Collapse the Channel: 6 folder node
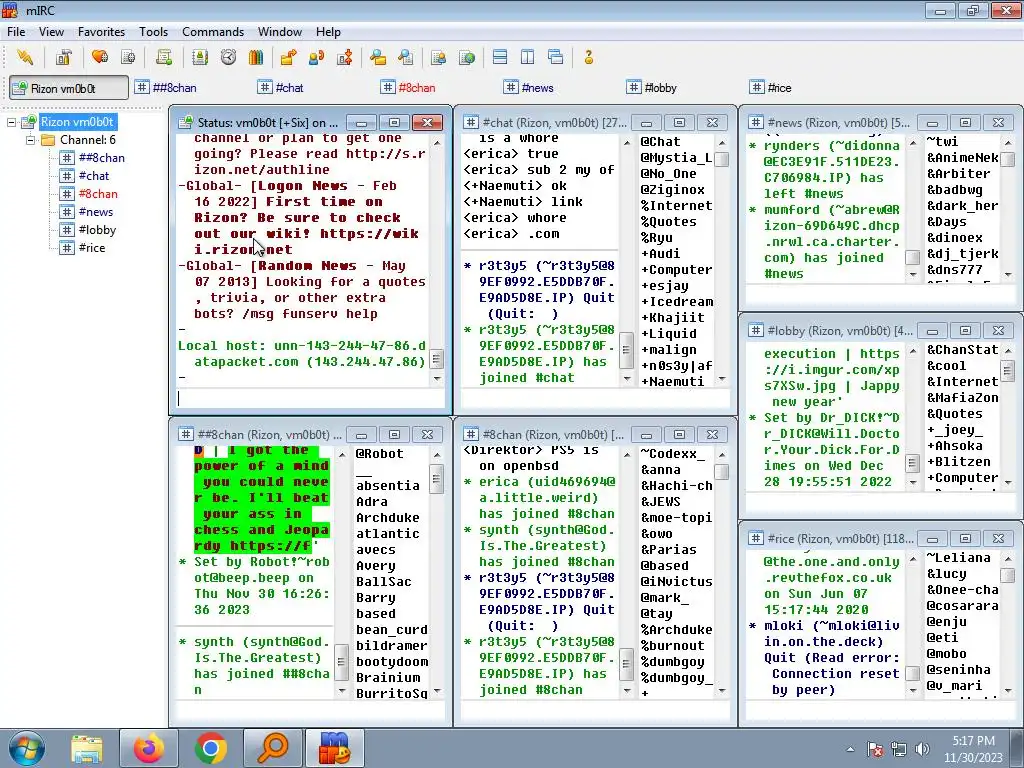The image size is (1024, 768). 30,140
